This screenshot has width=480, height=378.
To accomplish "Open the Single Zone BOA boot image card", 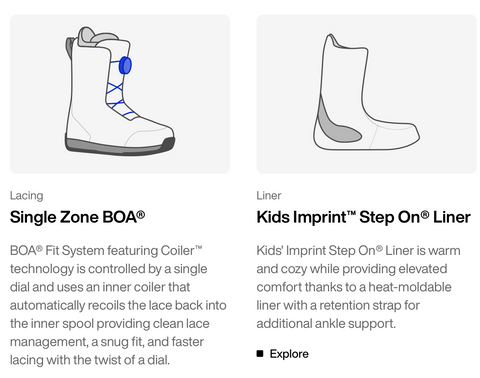I will pyautogui.click(x=120, y=94).
